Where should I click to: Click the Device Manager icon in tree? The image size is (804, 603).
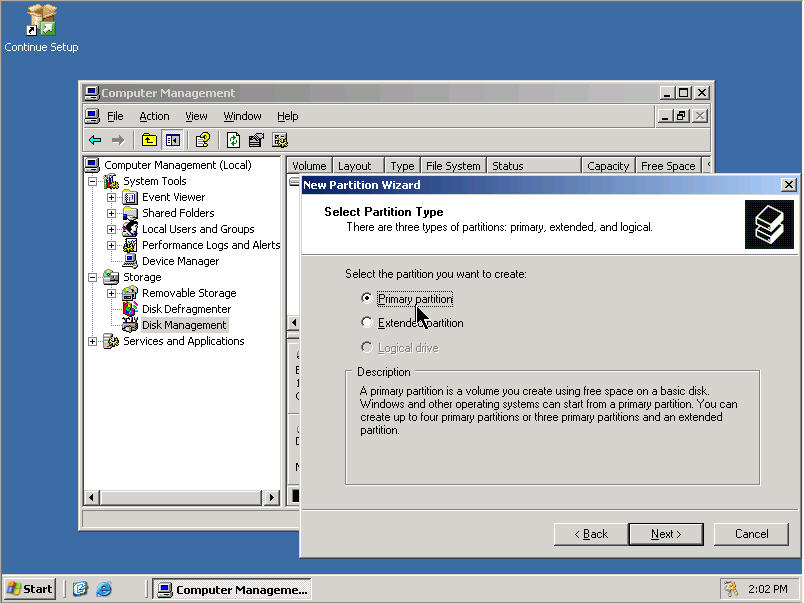point(130,261)
